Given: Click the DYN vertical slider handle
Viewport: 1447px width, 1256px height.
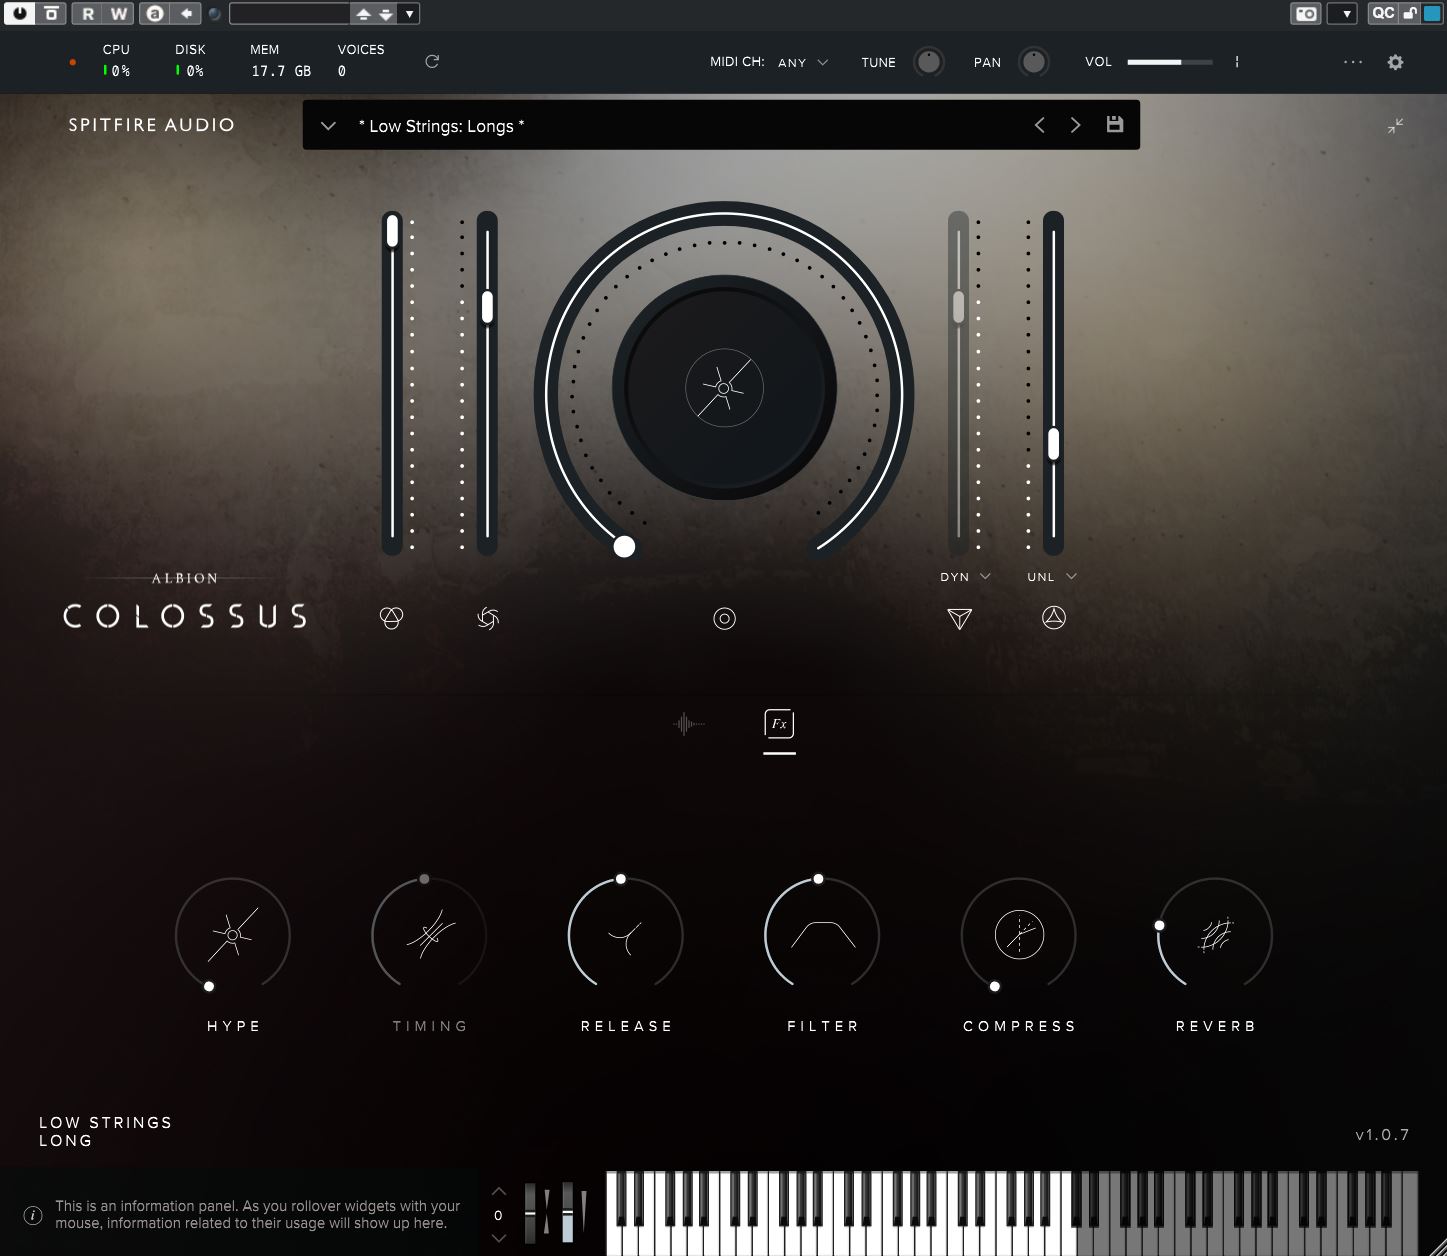Looking at the screenshot, I should point(958,307).
